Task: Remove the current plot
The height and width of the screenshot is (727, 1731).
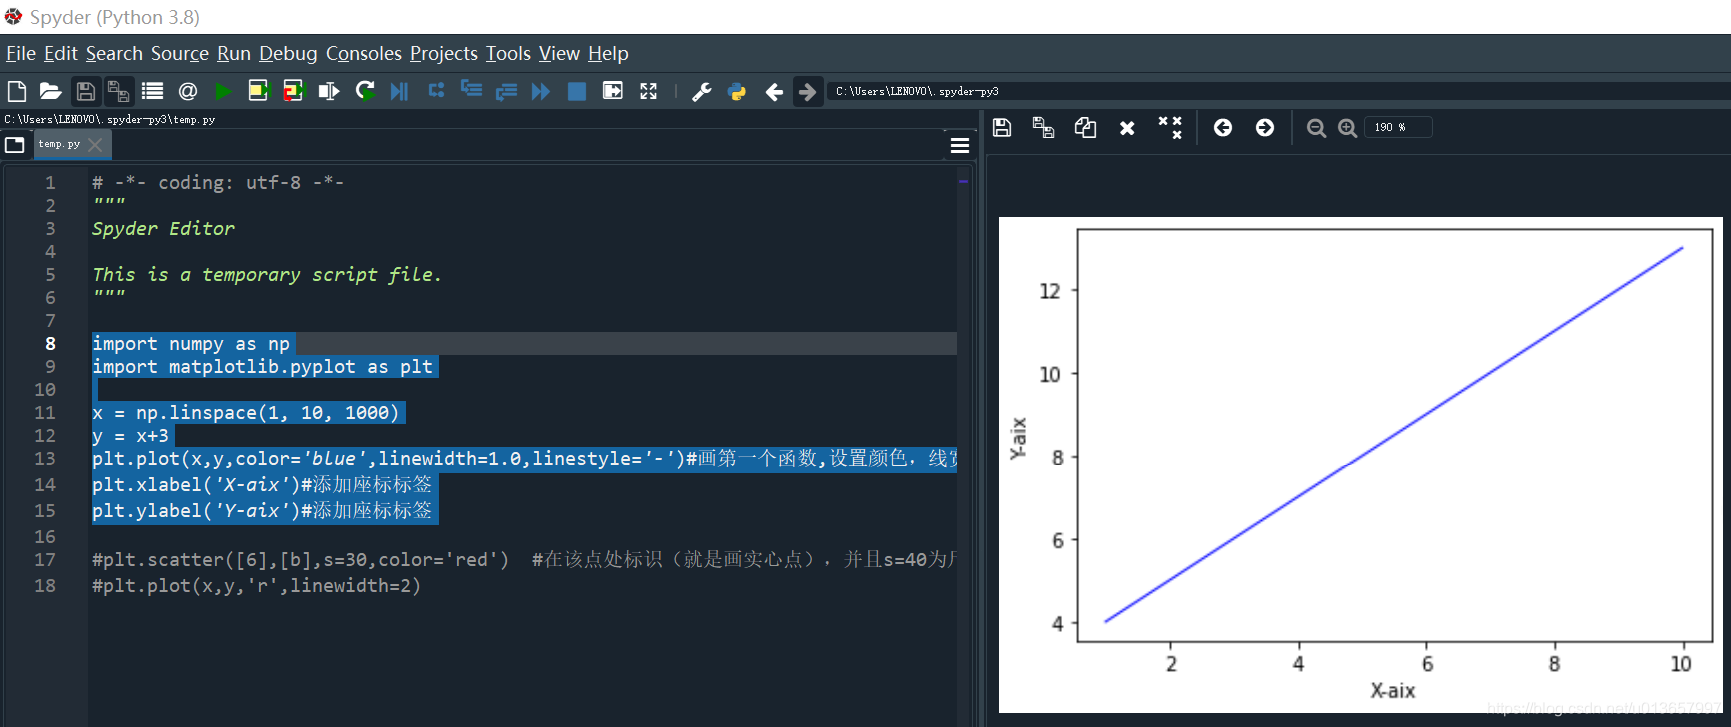Action: [1127, 128]
